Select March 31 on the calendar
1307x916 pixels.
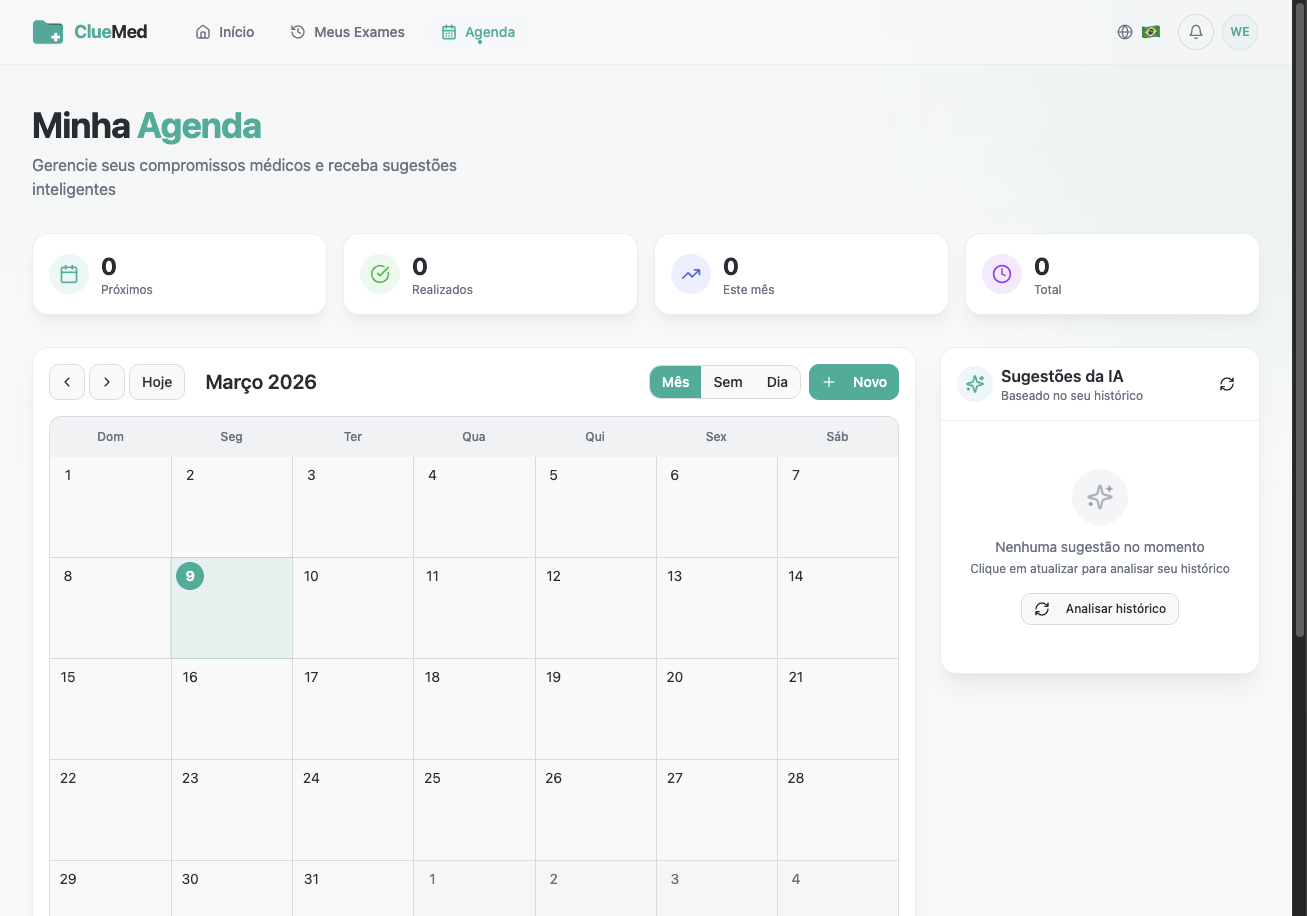click(353, 889)
